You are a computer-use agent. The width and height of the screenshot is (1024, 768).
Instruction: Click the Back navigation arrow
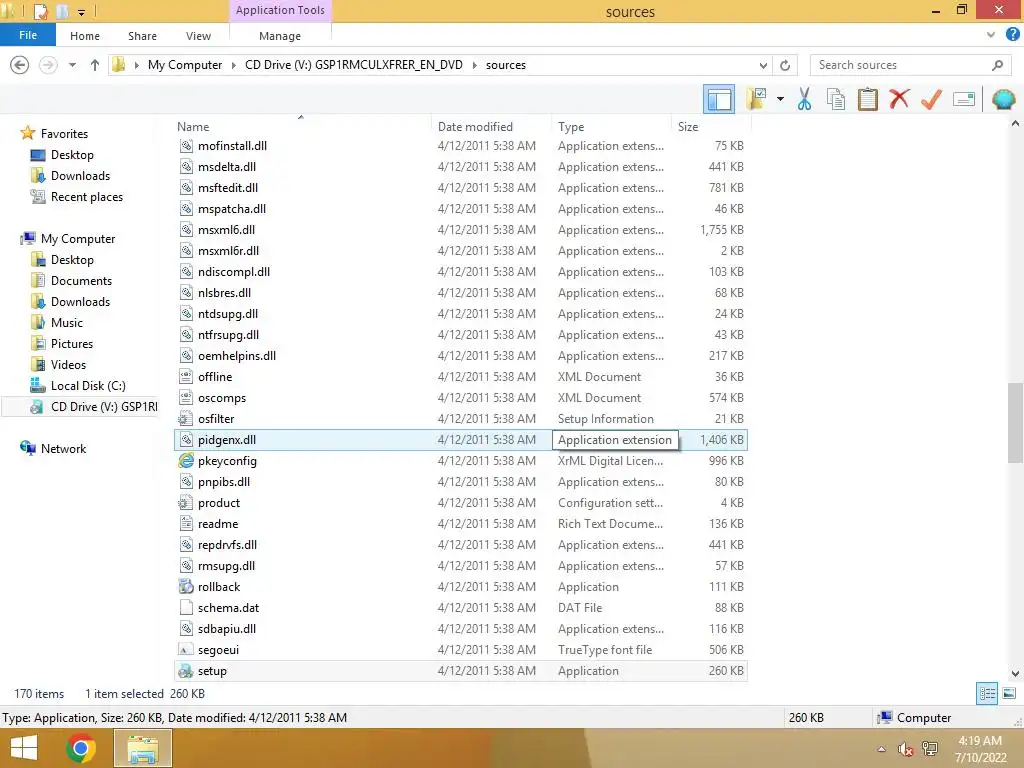point(20,65)
